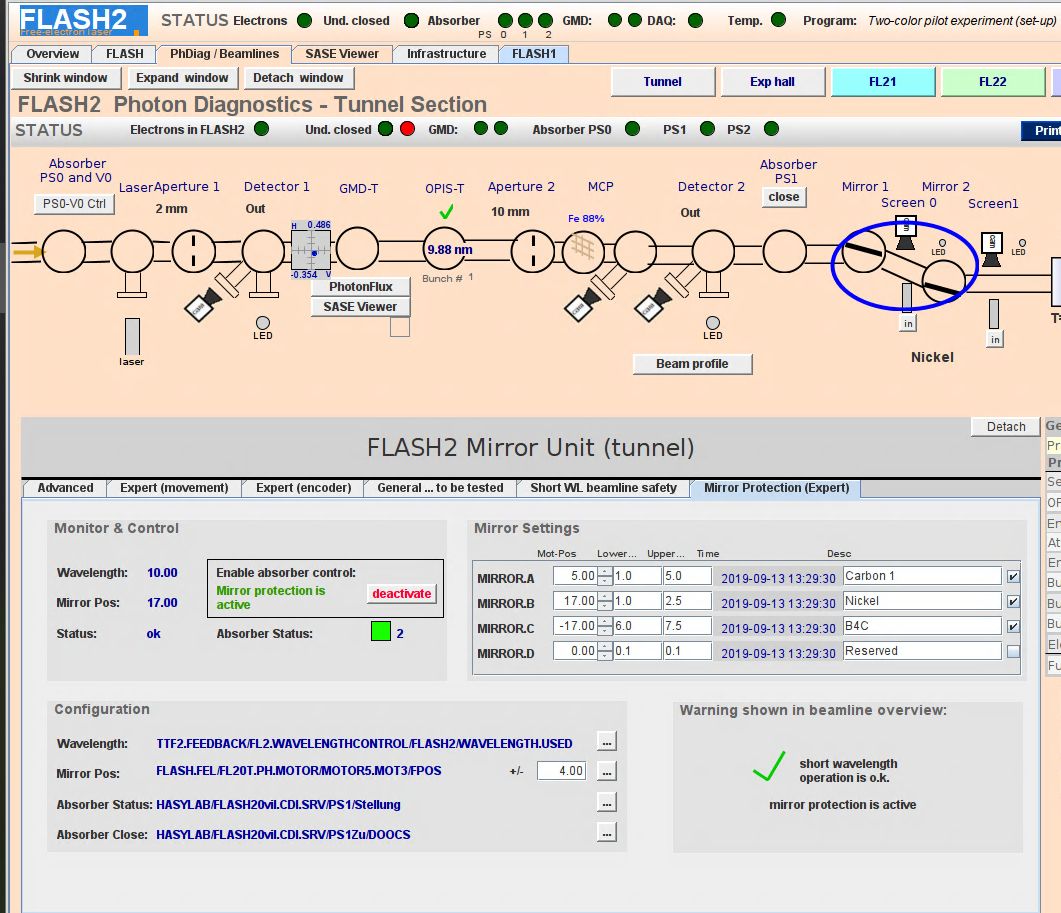This screenshot has height=913, width=1061.
Task: Open browse button for Absorber Status address
Action: [x=607, y=803]
